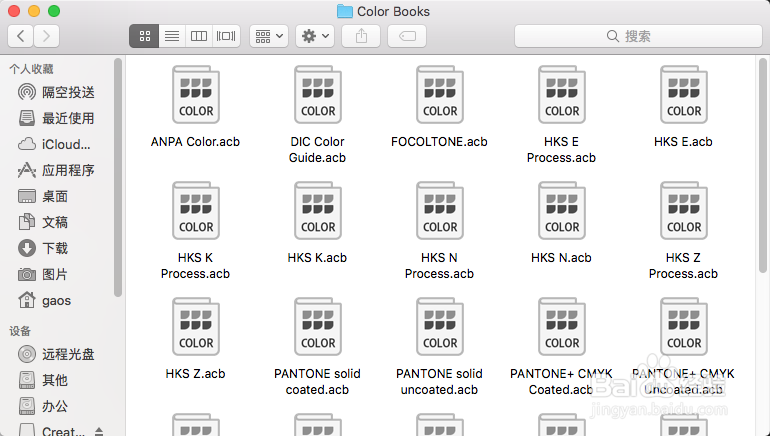Switch to column view
Viewport: 770px width, 436px height.
tap(199, 36)
